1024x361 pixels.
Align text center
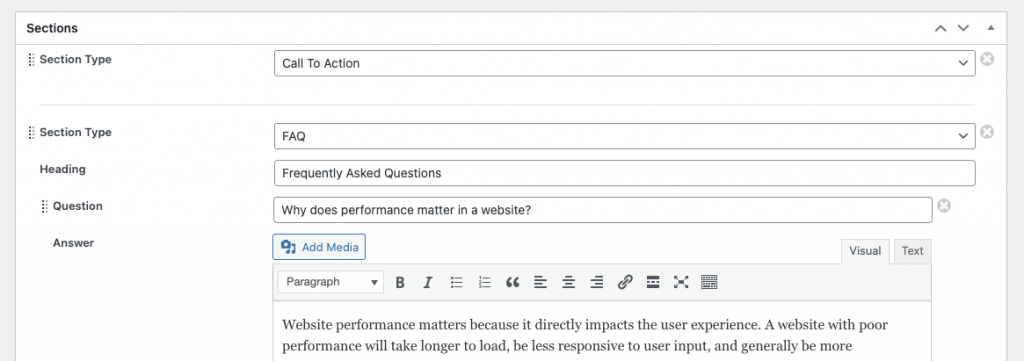click(x=569, y=282)
